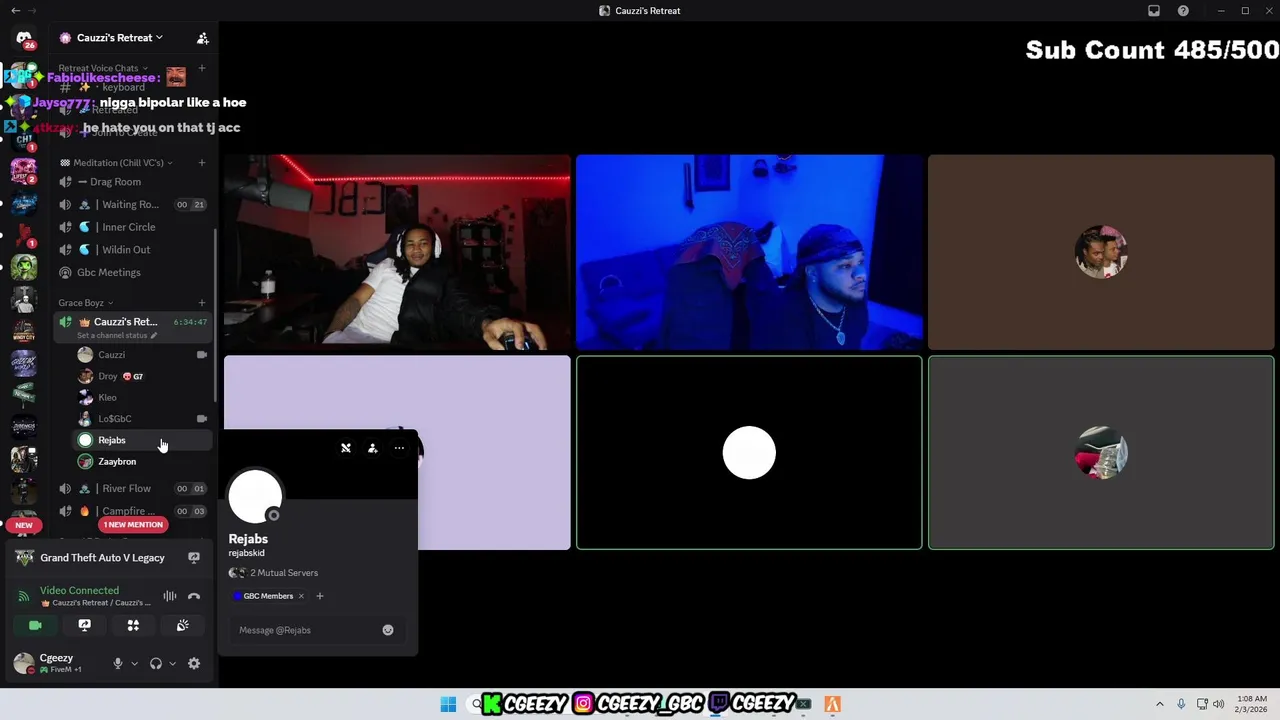This screenshot has width=1280, height=720.
Task: Open the invite people icon beside server name
Action: click(203, 38)
